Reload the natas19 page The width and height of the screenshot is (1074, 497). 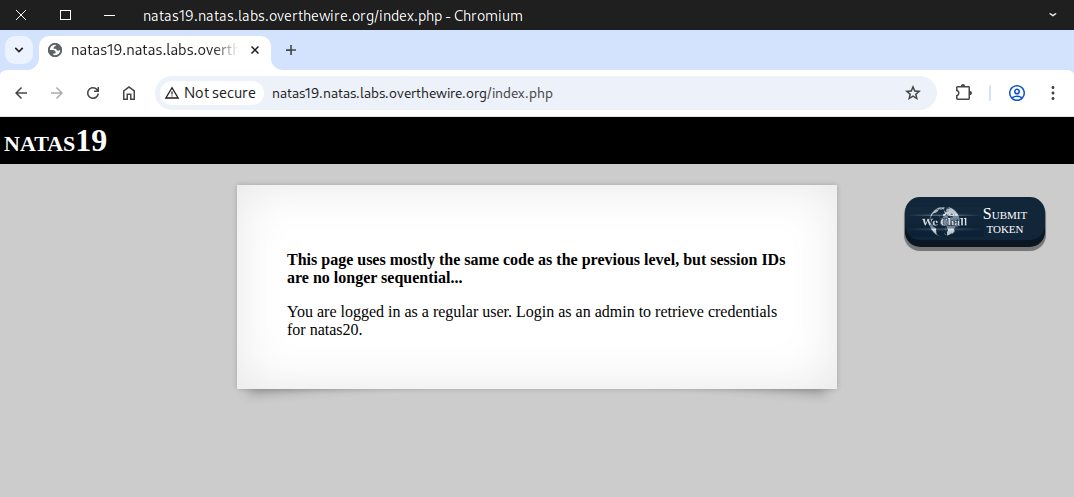(93, 93)
